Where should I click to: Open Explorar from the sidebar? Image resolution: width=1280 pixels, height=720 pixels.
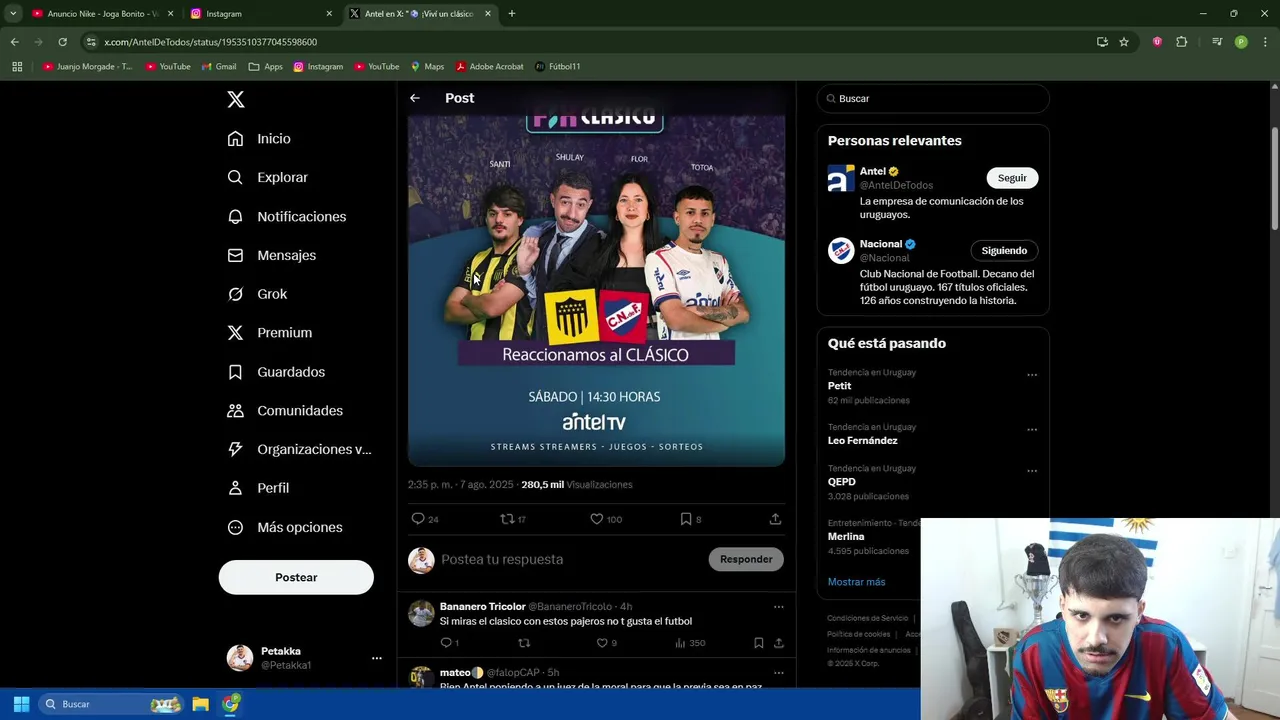pos(267,177)
